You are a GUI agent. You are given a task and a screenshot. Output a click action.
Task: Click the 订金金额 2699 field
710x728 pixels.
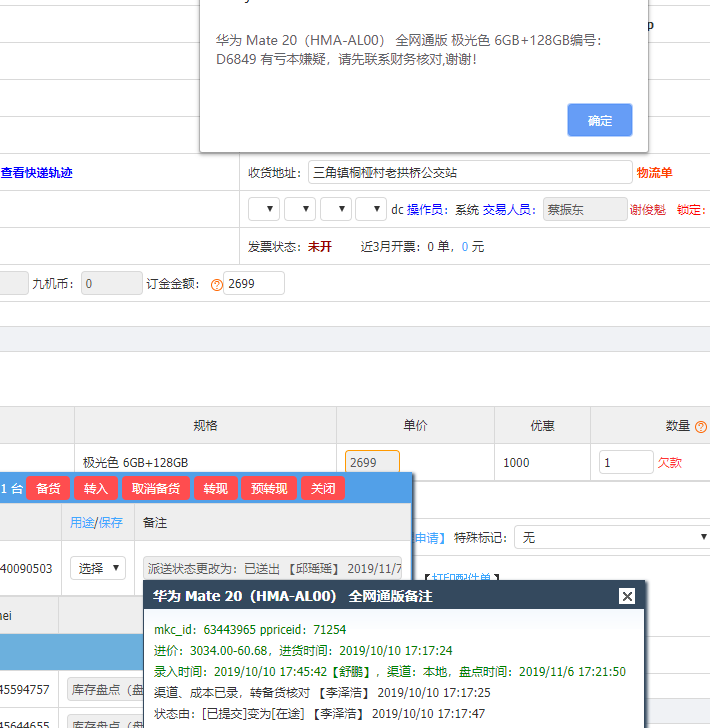point(254,283)
